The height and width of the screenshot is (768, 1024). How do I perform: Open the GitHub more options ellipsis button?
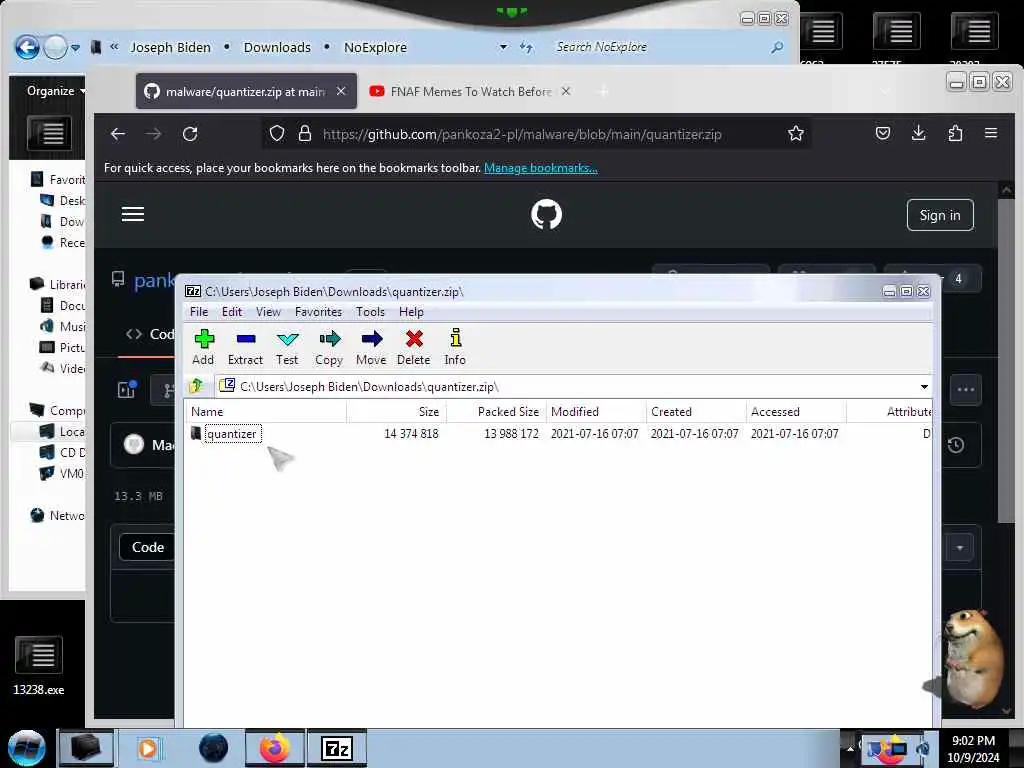click(x=965, y=390)
